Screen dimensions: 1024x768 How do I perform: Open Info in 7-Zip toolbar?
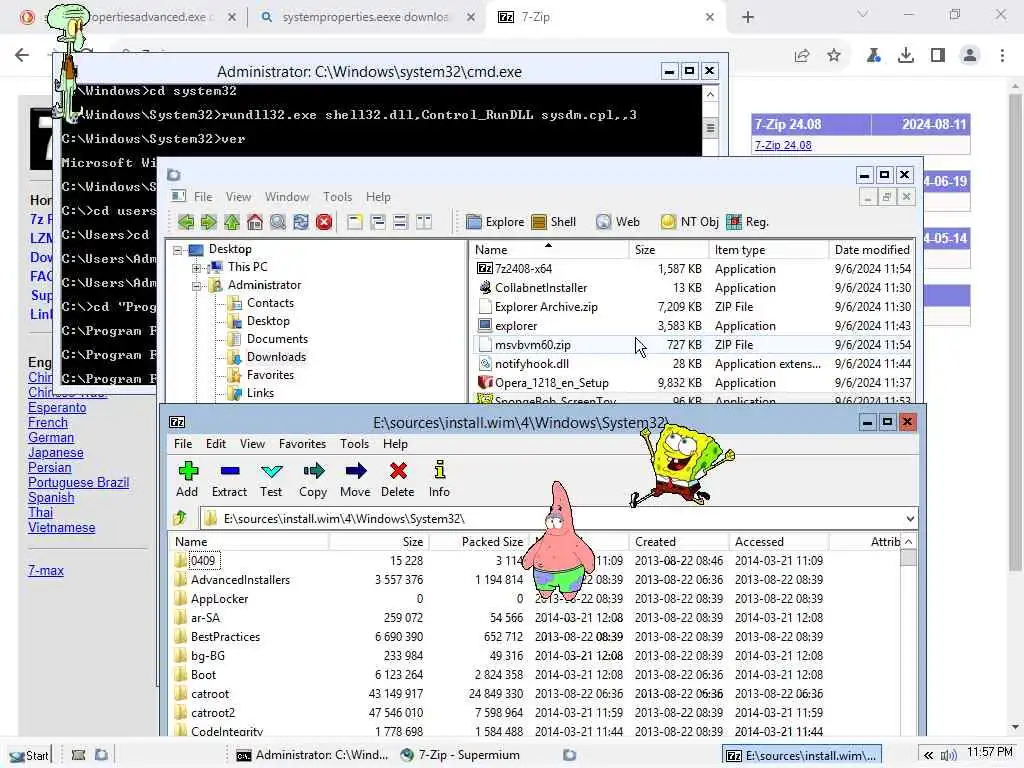[440, 479]
